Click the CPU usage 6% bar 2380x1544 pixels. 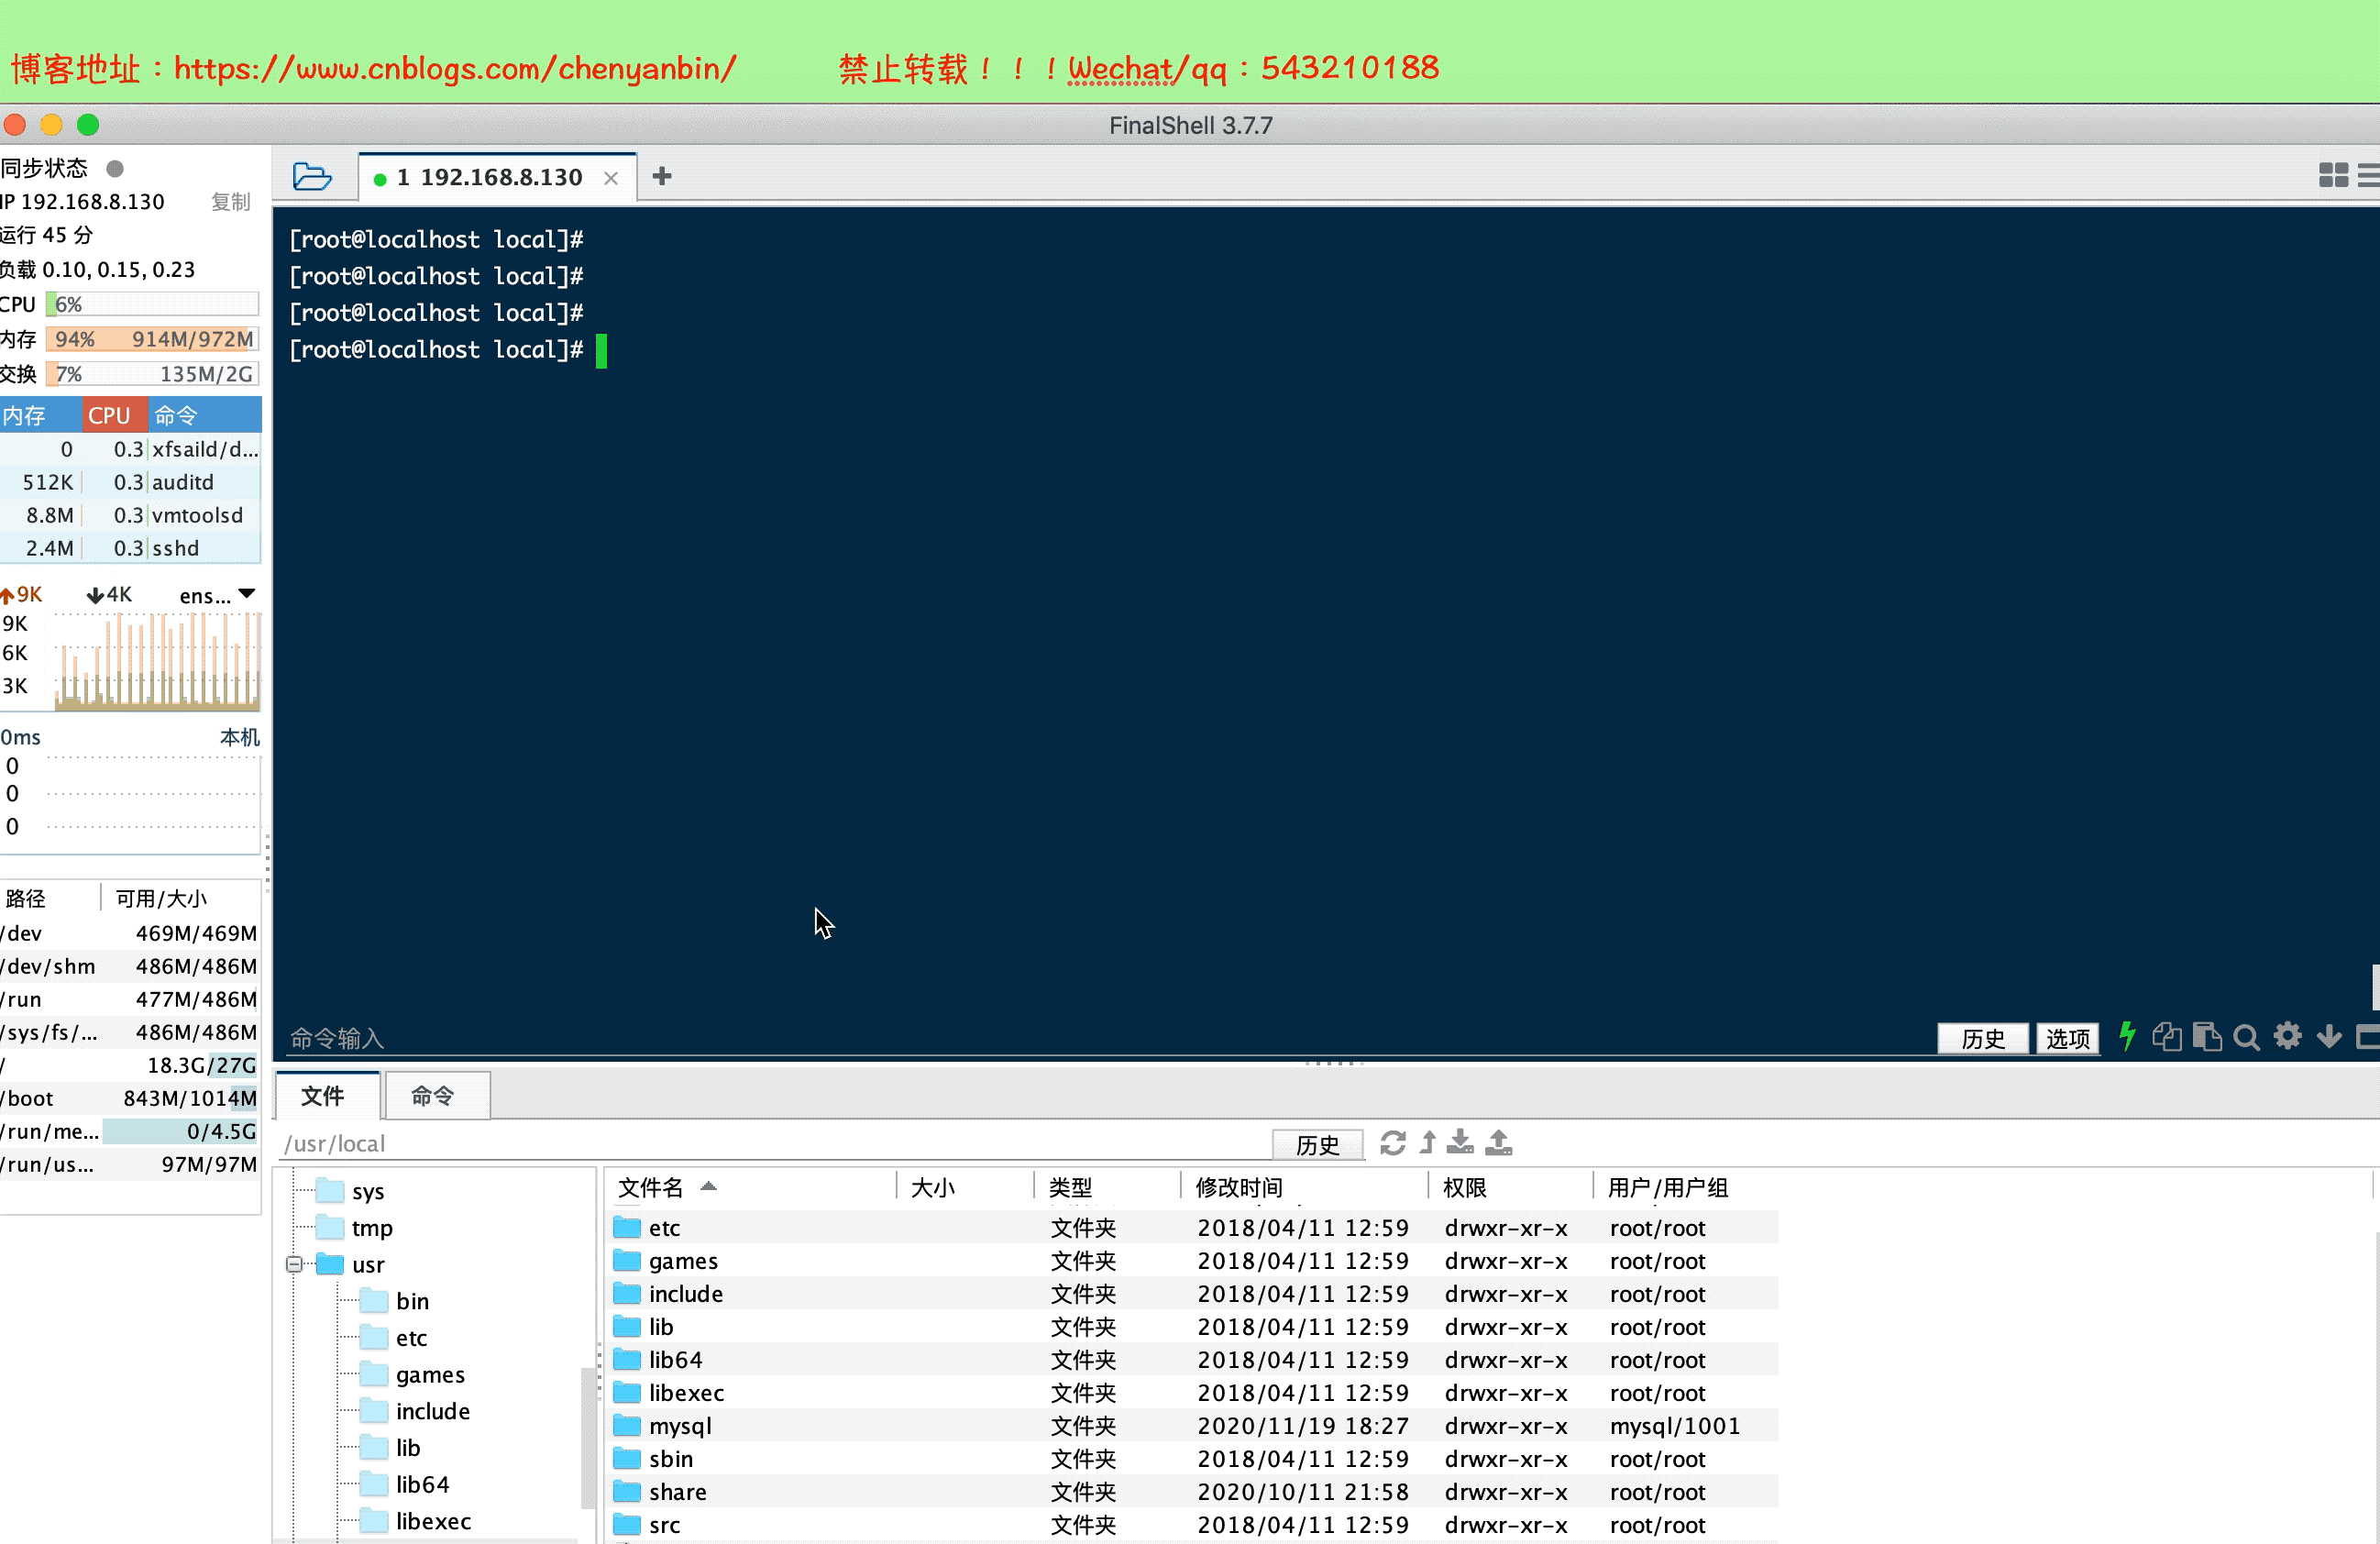152,304
